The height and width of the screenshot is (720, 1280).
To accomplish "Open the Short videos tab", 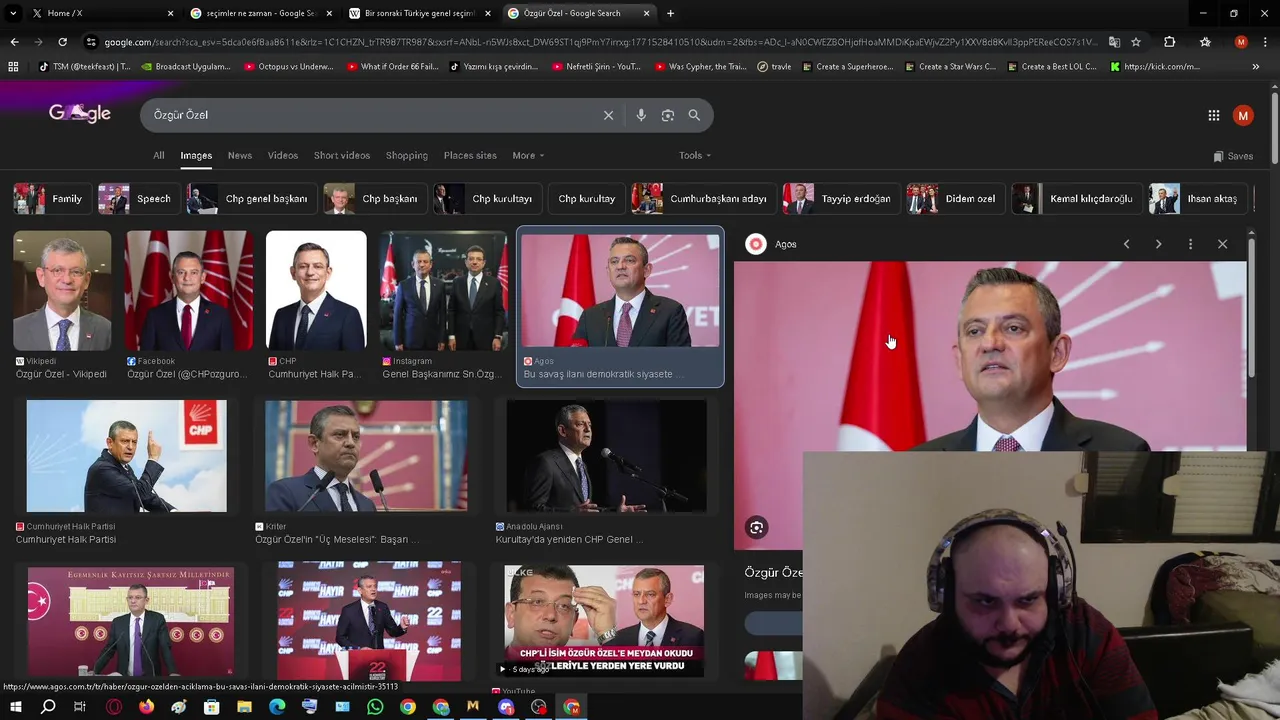I will point(342,155).
